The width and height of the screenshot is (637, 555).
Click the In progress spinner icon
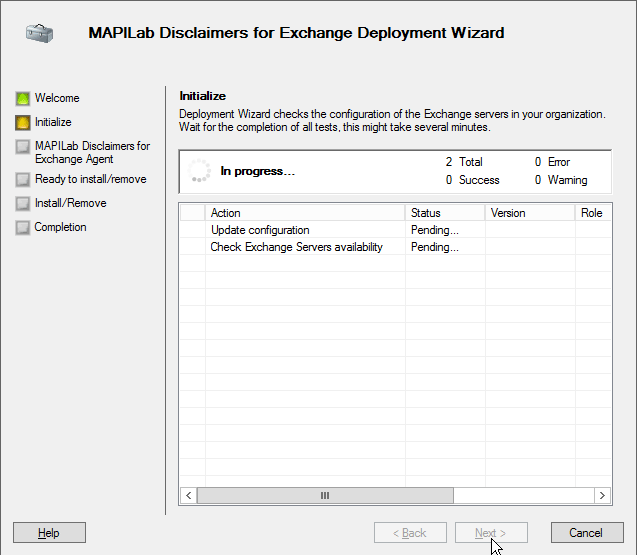(x=199, y=171)
